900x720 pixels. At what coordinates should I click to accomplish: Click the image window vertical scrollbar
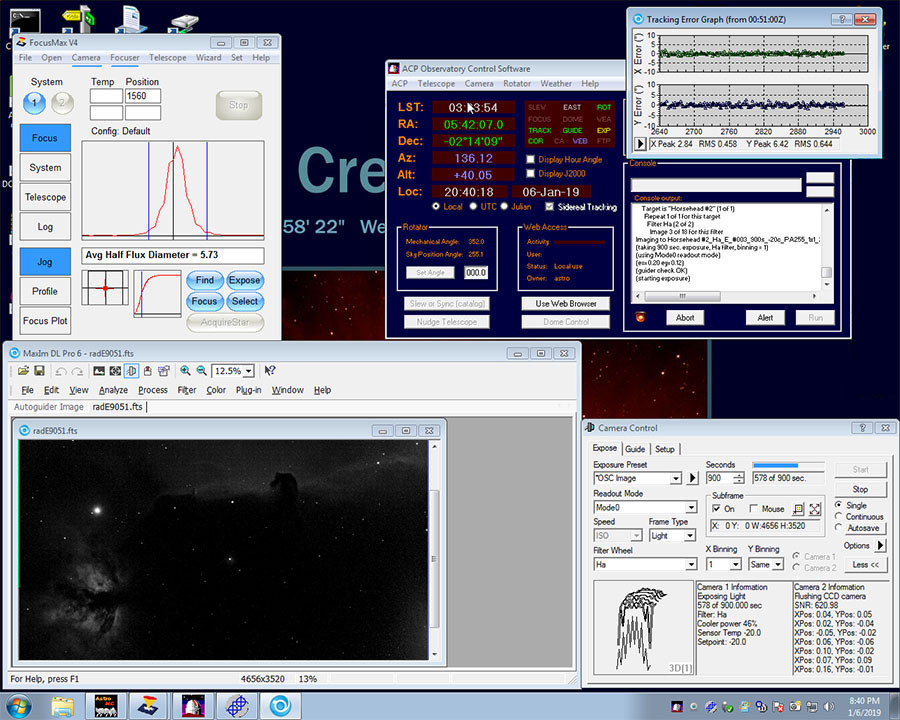click(x=435, y=550)
